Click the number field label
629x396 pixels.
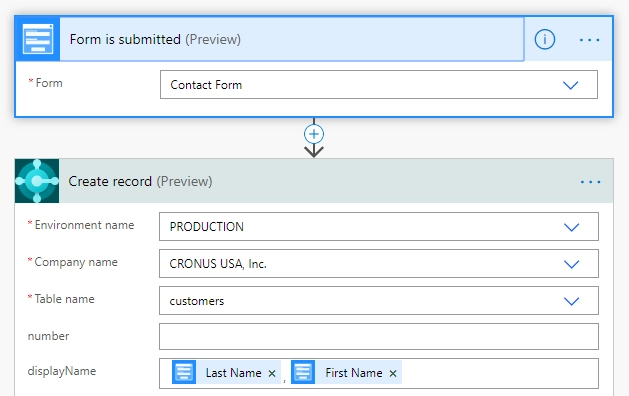pos(48,336)
